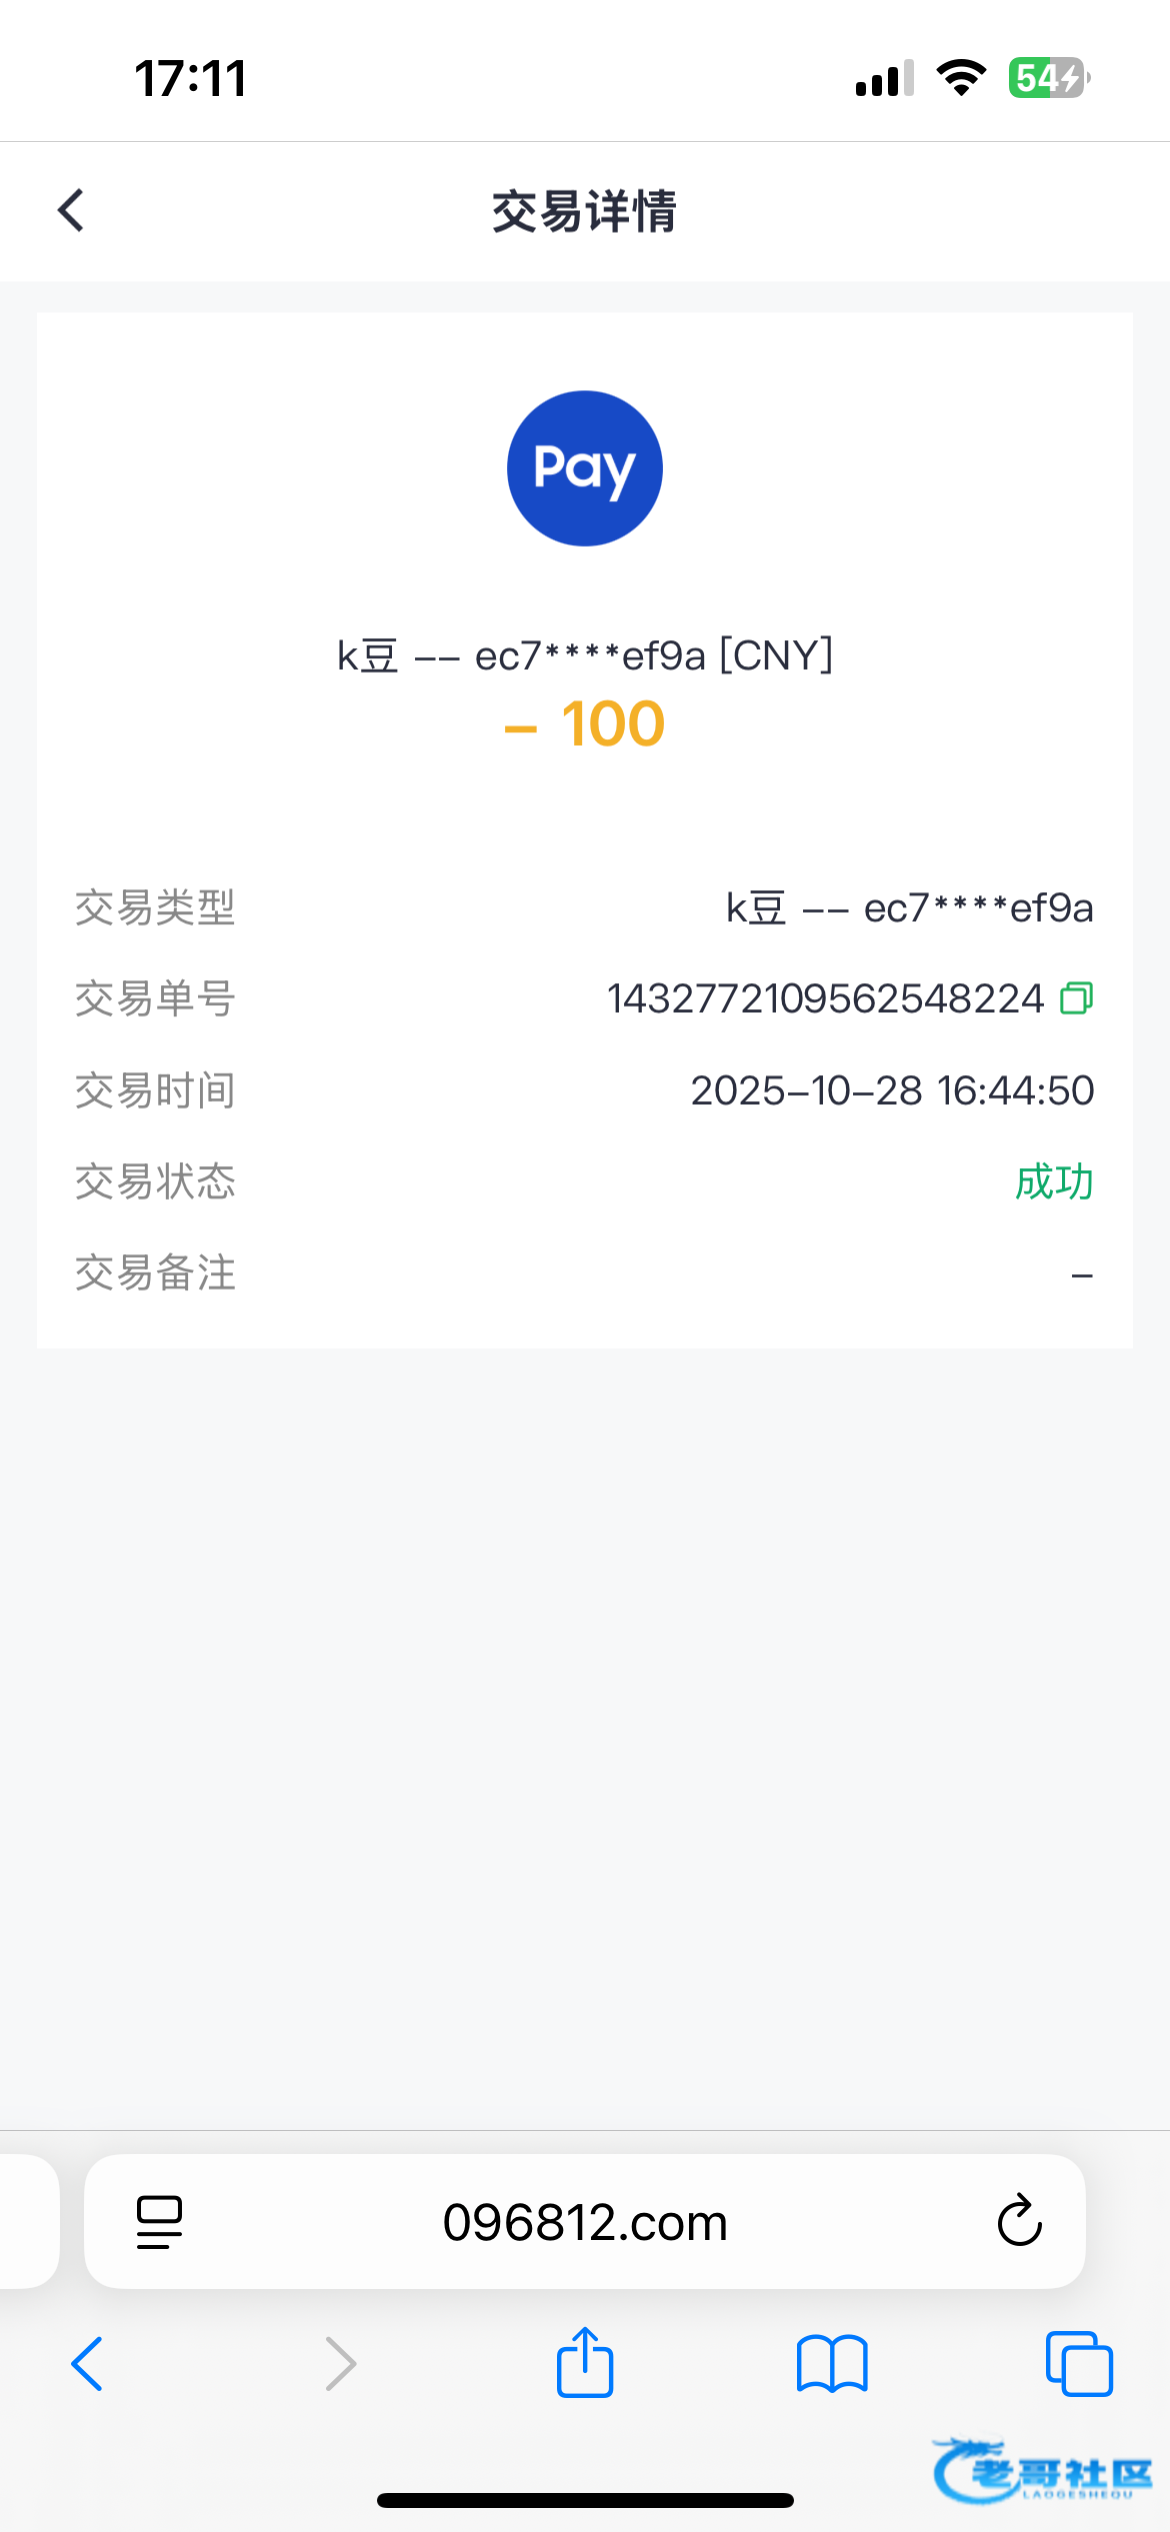Viewport: 1170px width, 2532px height.
Task: Open Safari page settings menu icon
Action: [x=159, y=2222]
